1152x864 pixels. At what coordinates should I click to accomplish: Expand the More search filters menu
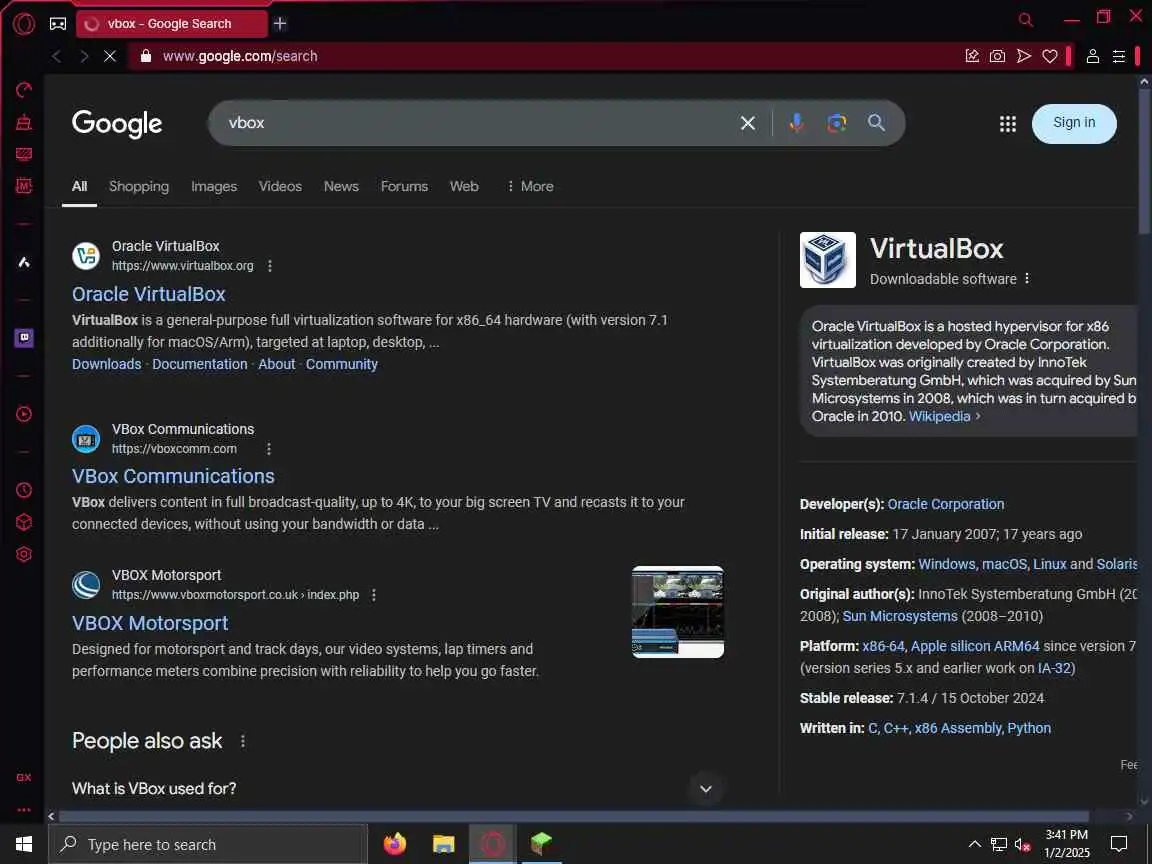(530, 186)
